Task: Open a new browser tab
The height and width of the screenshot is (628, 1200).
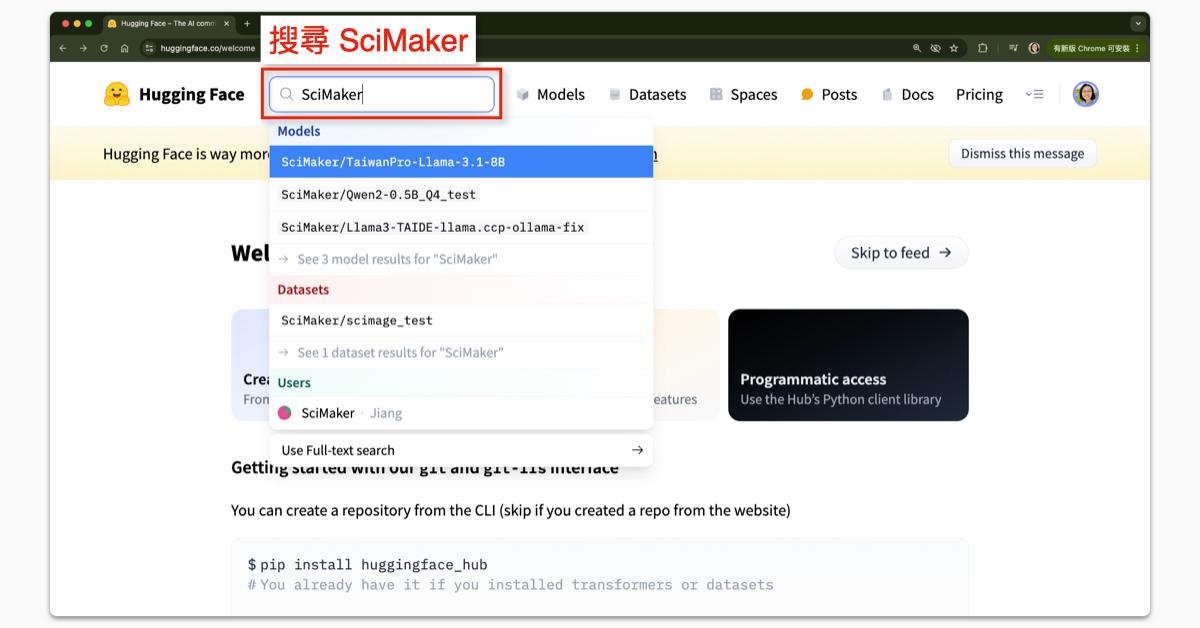Action: (247, 23)
